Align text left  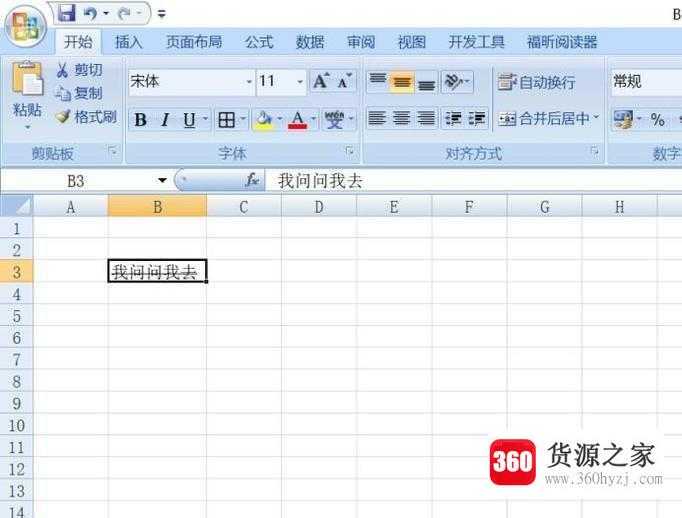tap(378, 118)
